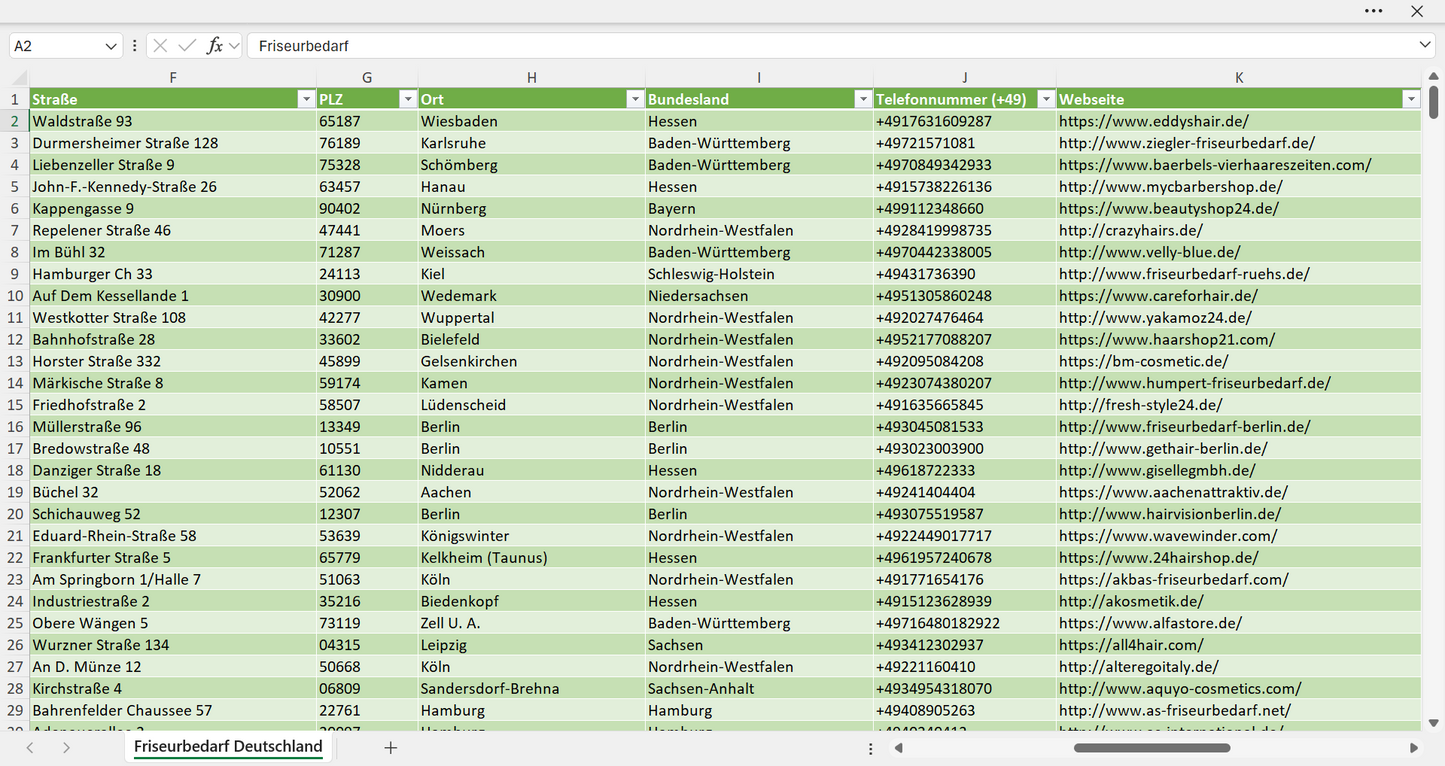Image resolution: width=1445 pixels, height=766 pixels.
Task: Open the 24hairshop.de link
Action: click(1159, 558)
